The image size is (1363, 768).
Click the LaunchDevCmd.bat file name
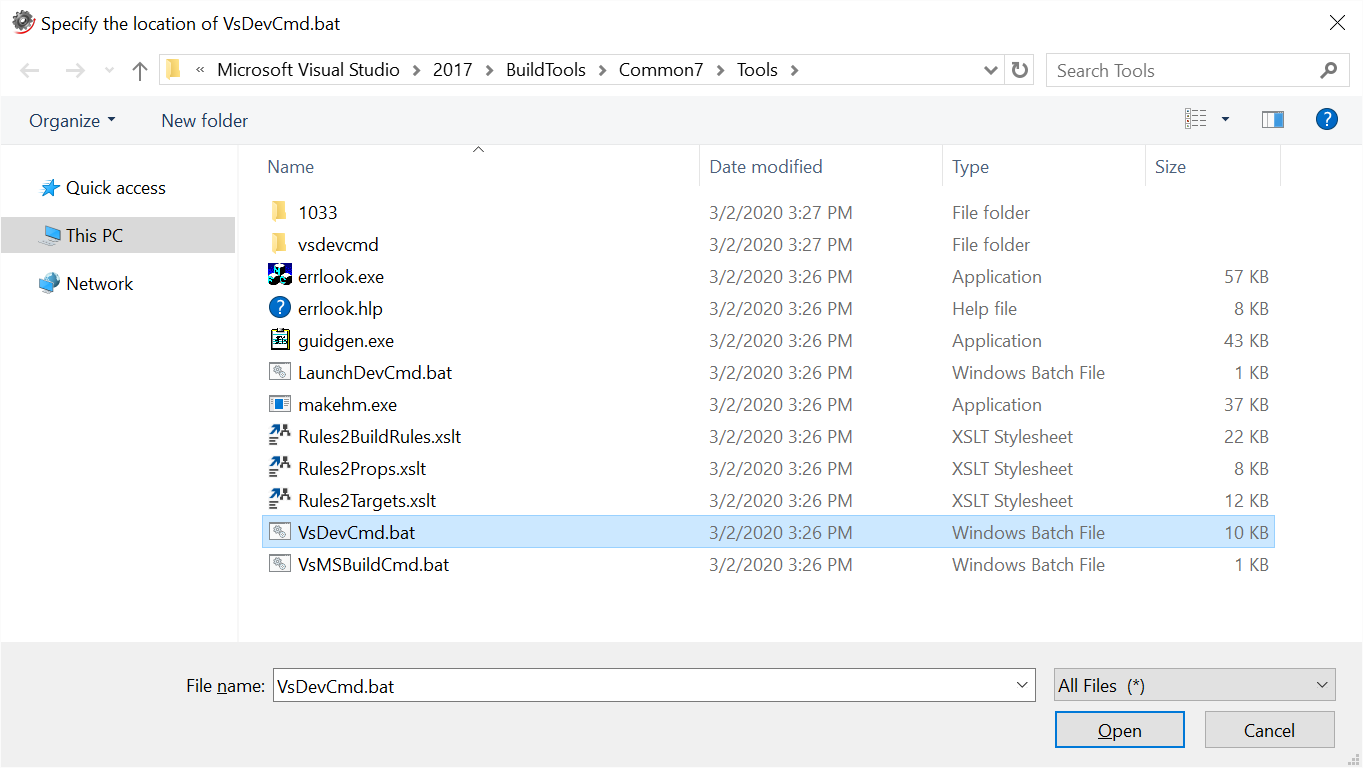(375, 372)
